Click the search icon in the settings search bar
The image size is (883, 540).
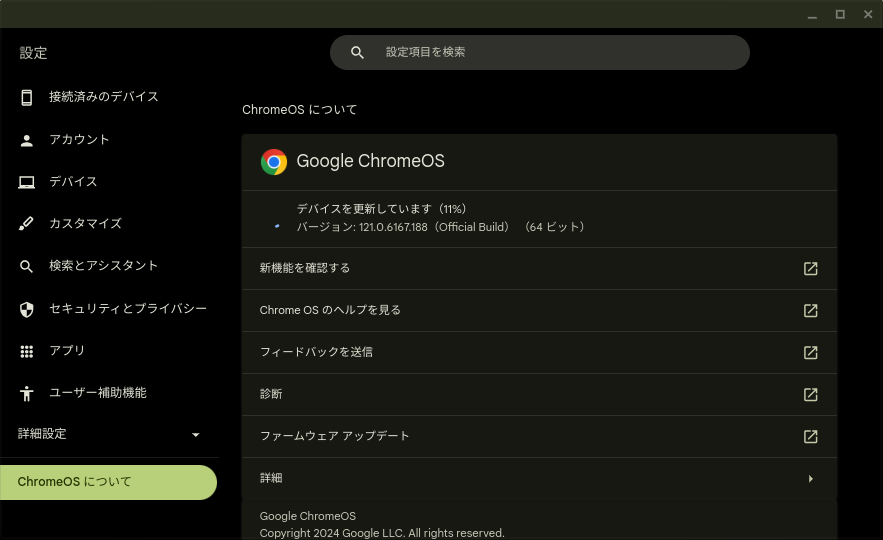pyautogui.click(x=357, y=52)
